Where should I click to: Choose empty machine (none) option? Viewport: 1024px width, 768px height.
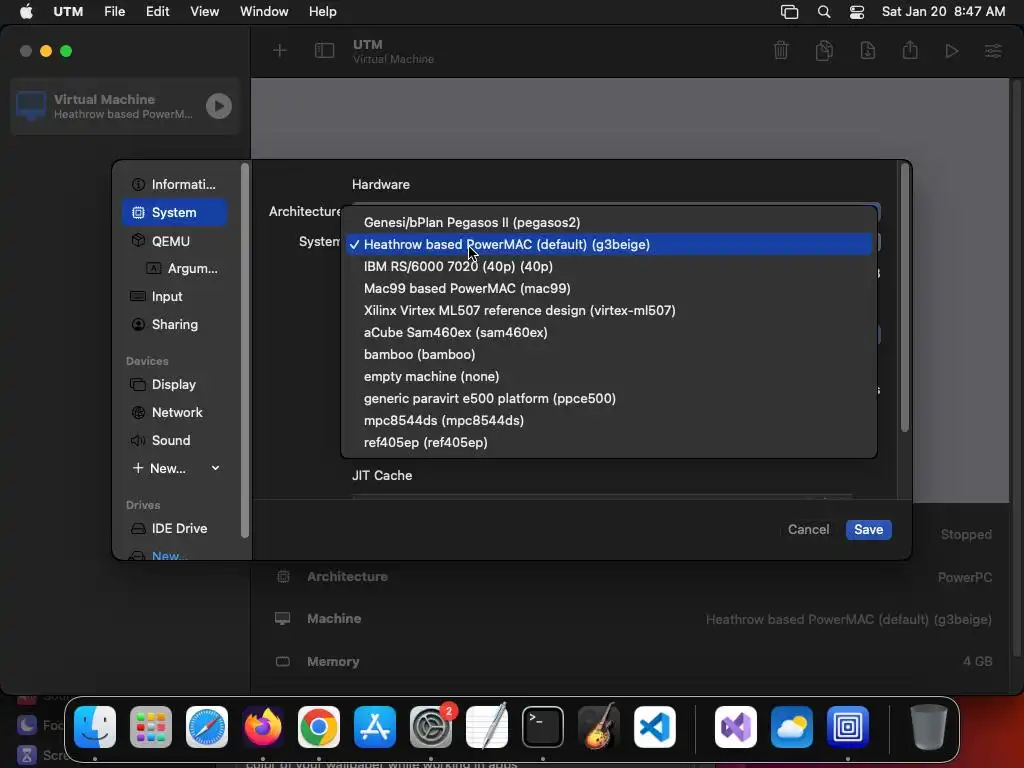pyautogui.click(x=609, y=377)
